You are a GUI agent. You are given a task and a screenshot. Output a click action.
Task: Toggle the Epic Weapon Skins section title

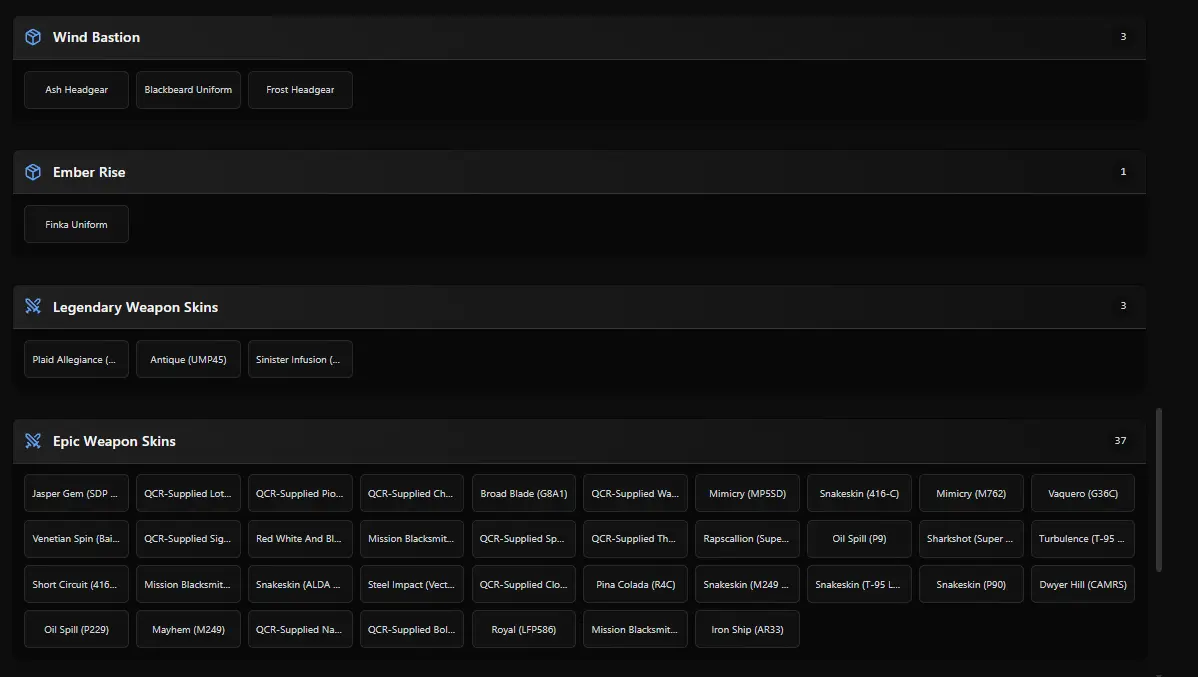click(x=114, y=441)
